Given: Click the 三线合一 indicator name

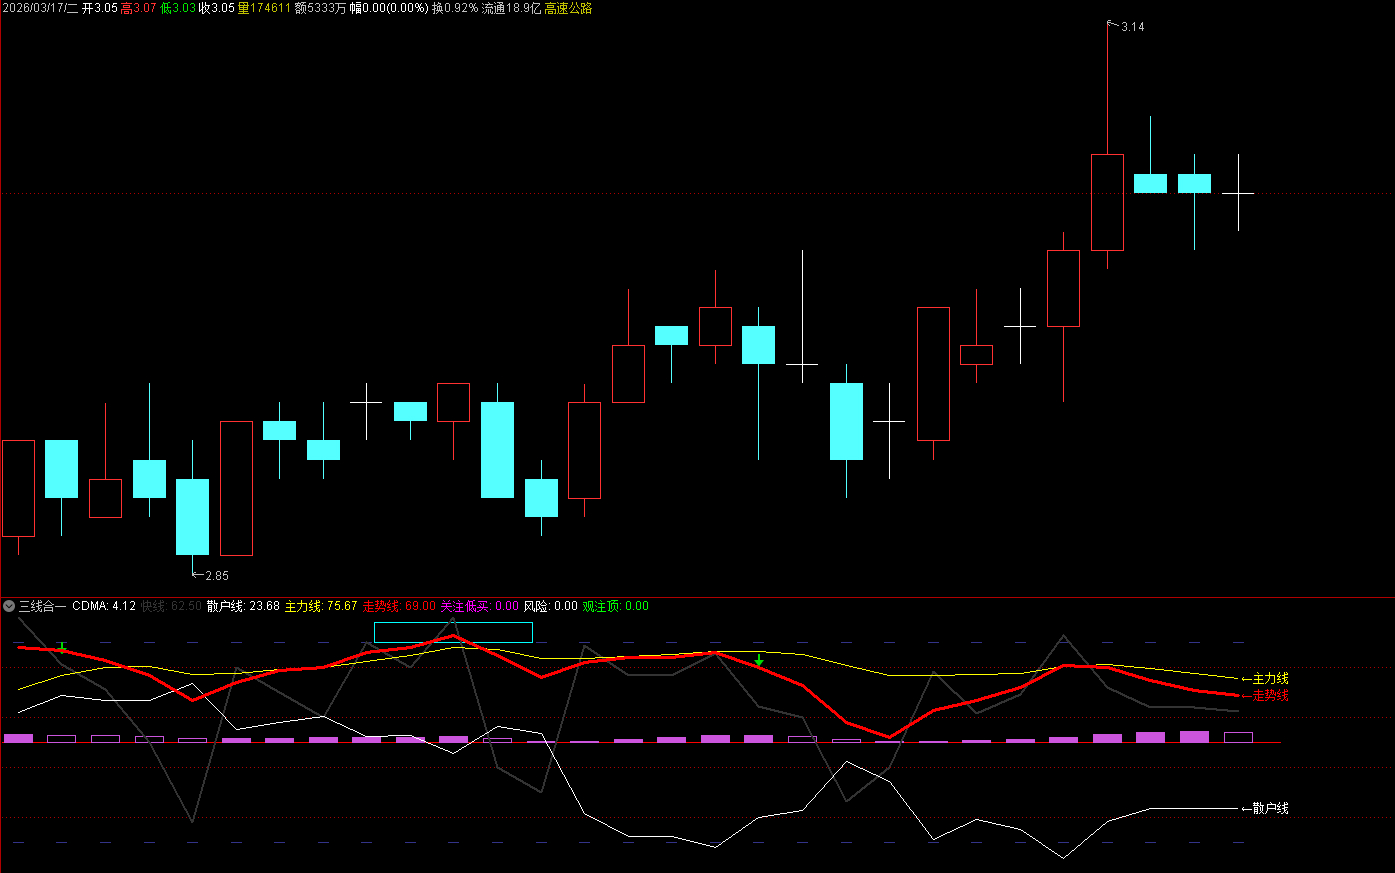Looking at the screenshot, I should [x=42, y=606].
